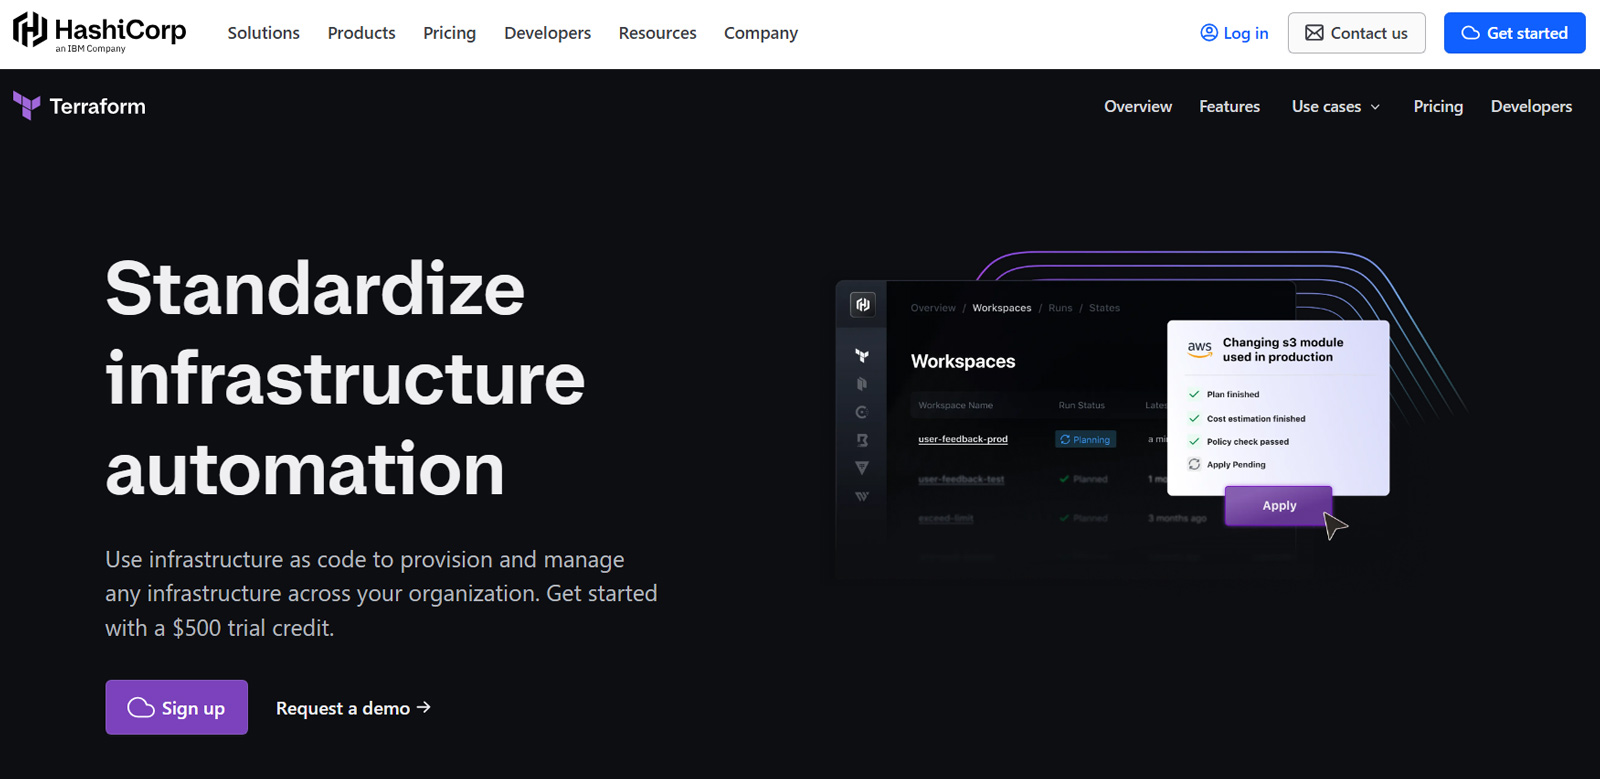Select the Boundary icon in the dashboard sidebar
This screenshot has height=779, width=1600.
point(862,440)
